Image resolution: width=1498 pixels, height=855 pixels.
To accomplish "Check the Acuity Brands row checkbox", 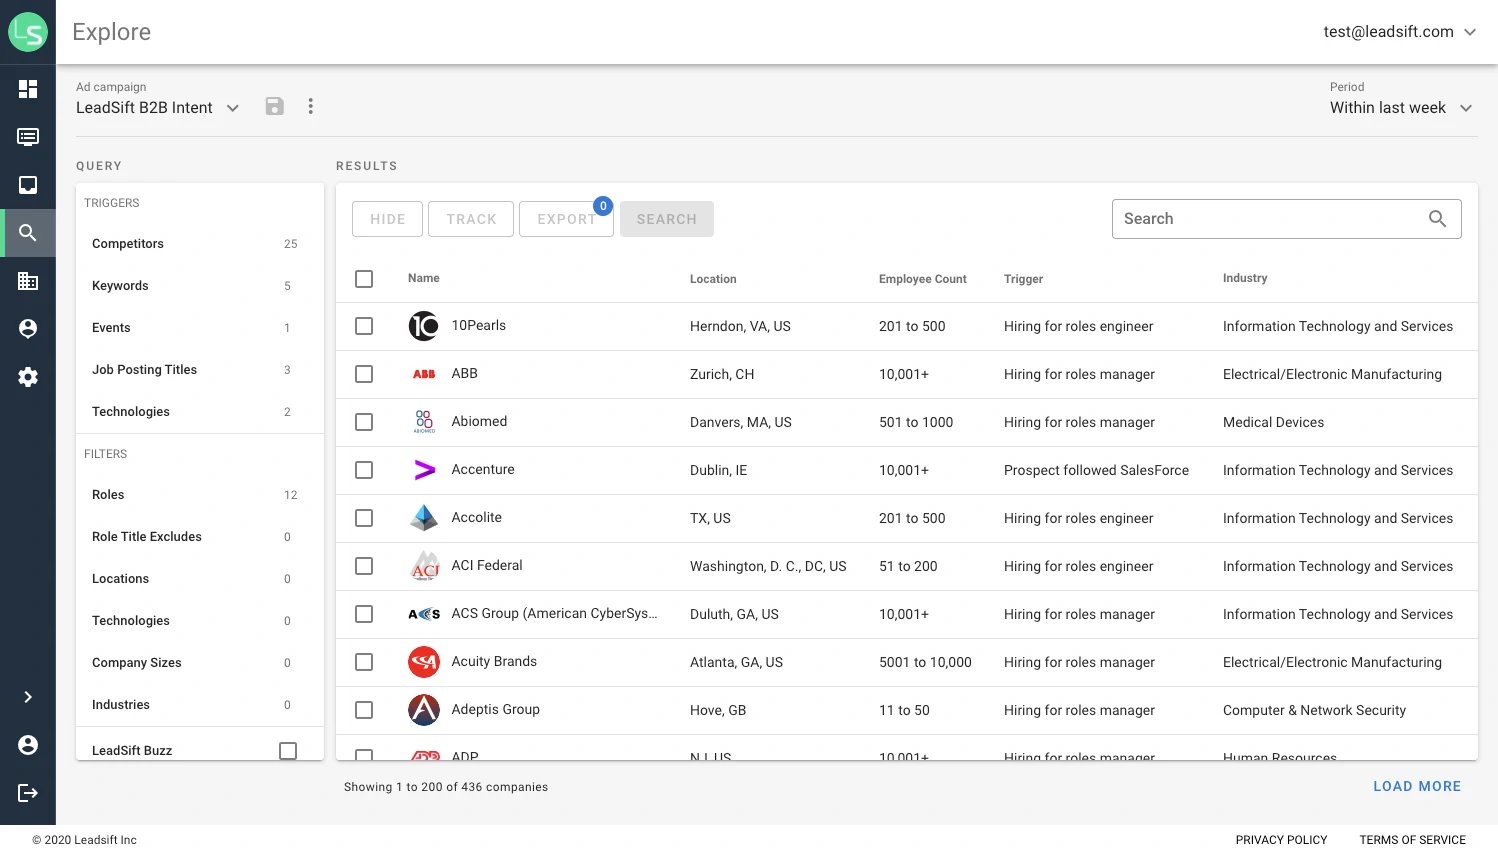I will [364, 662].
